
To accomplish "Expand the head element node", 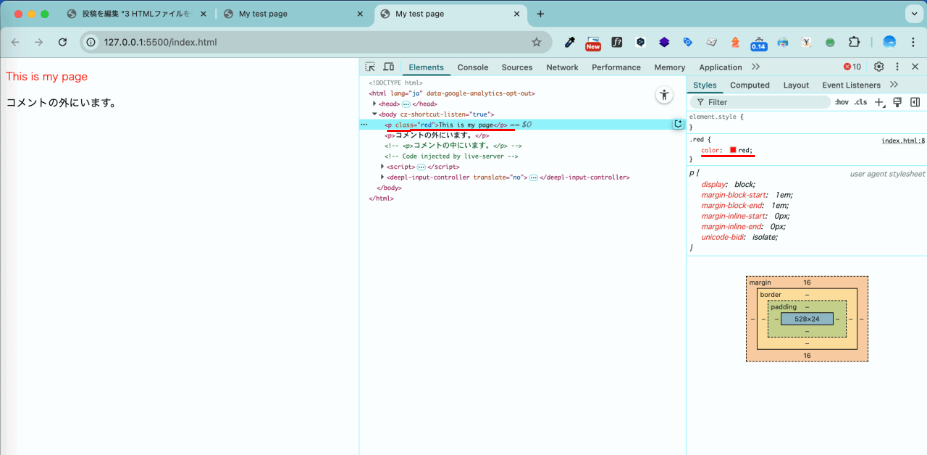I will [x=374, y=104].
